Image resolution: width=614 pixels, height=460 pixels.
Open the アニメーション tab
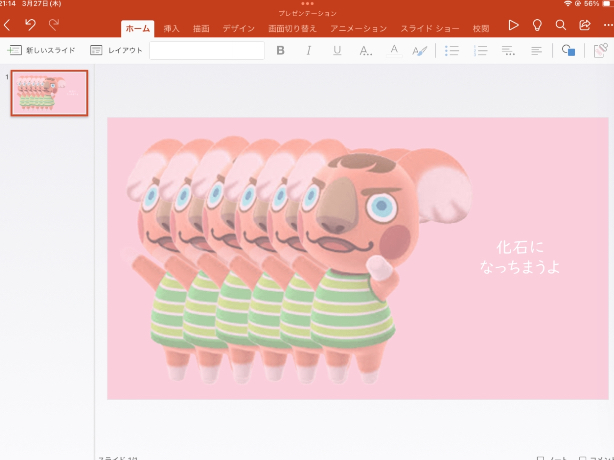coord(358,29)
